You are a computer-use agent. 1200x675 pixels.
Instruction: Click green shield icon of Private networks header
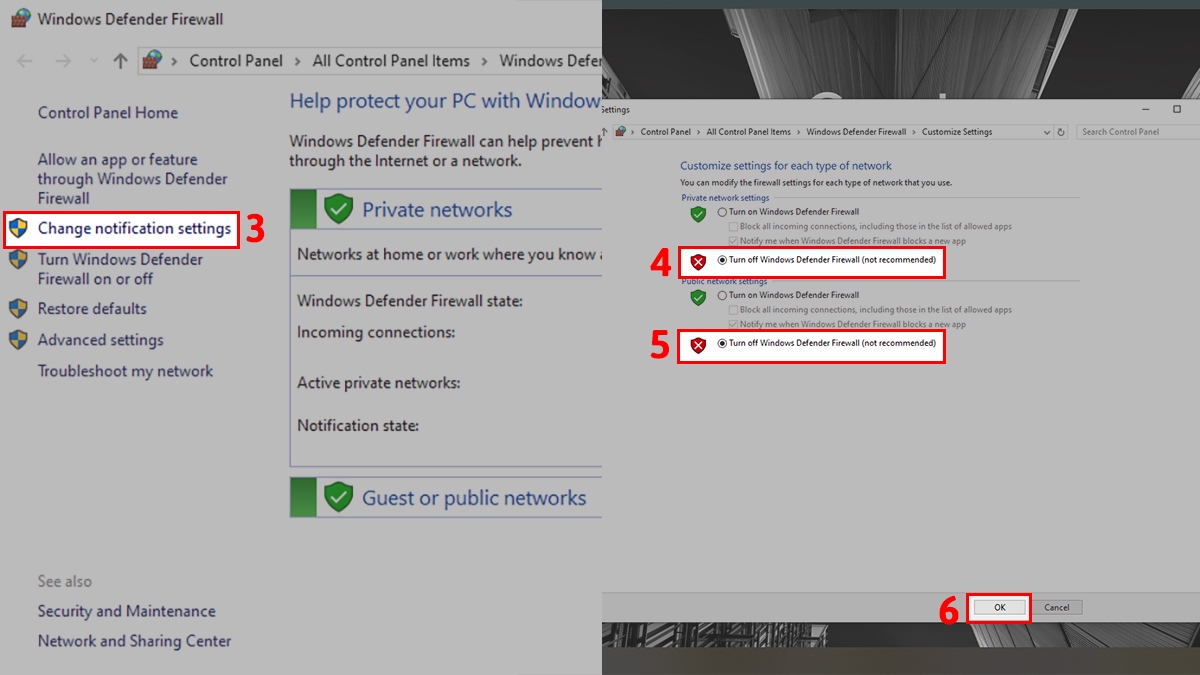click(x=339, y=209)
